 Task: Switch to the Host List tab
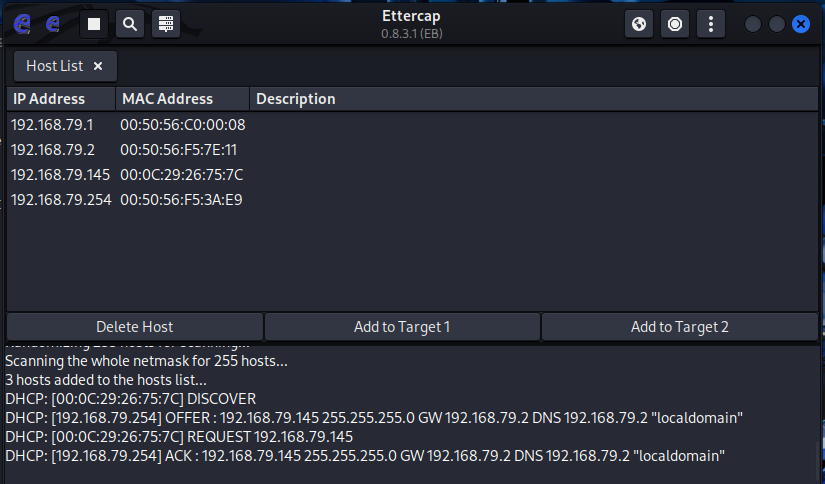55,66
